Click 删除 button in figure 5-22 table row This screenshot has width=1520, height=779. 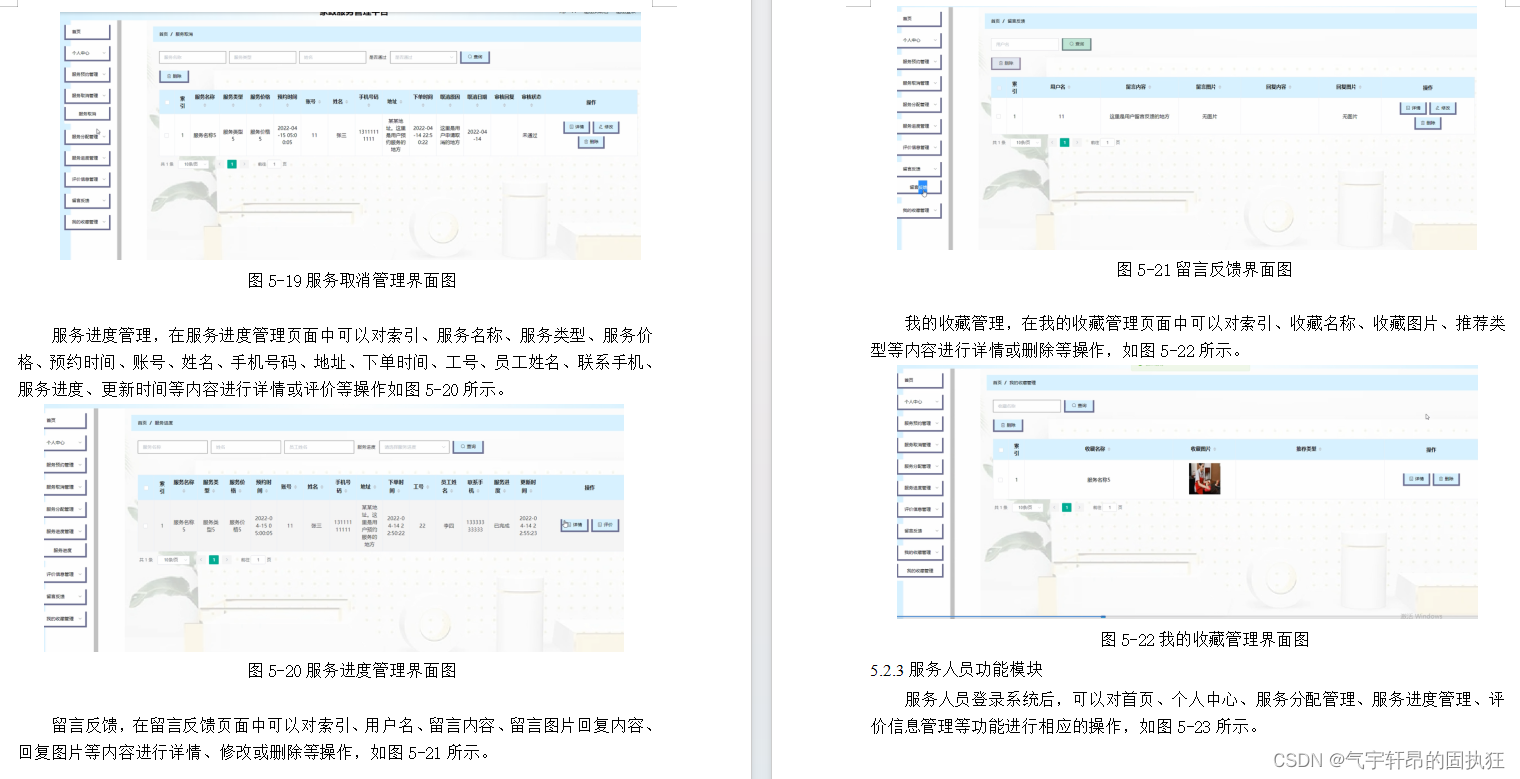click(x=1446, y=480)
